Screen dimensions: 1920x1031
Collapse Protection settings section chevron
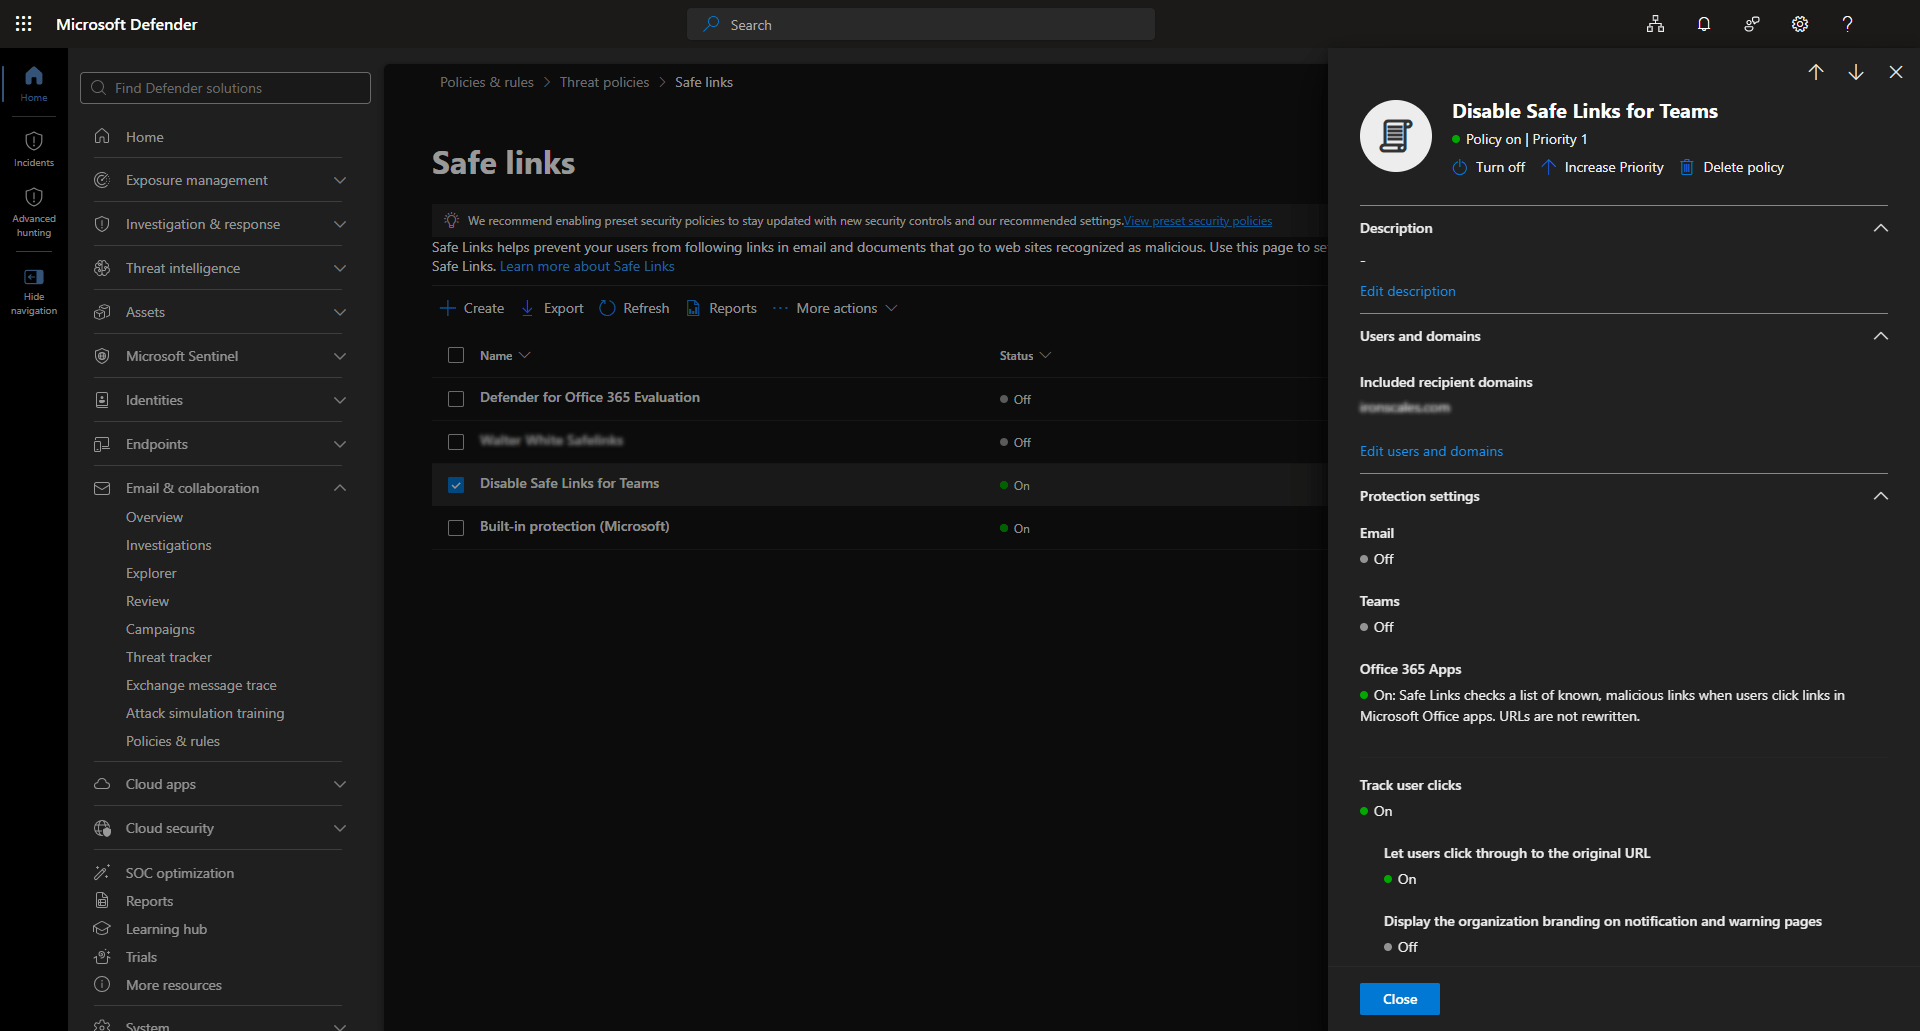[1880, 496]
